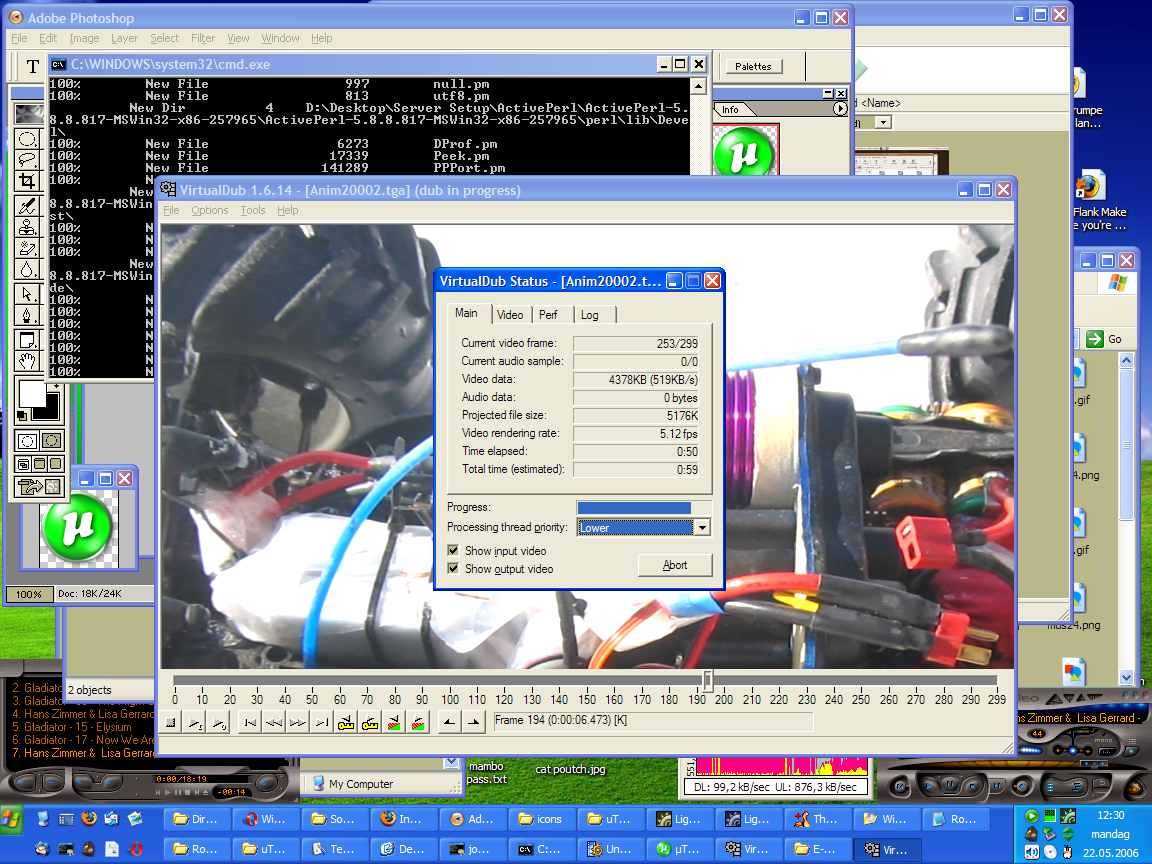1152x864 pixels.
Task: Select Full Screen Mode button in toolbox
Action: tap(56, 464)
